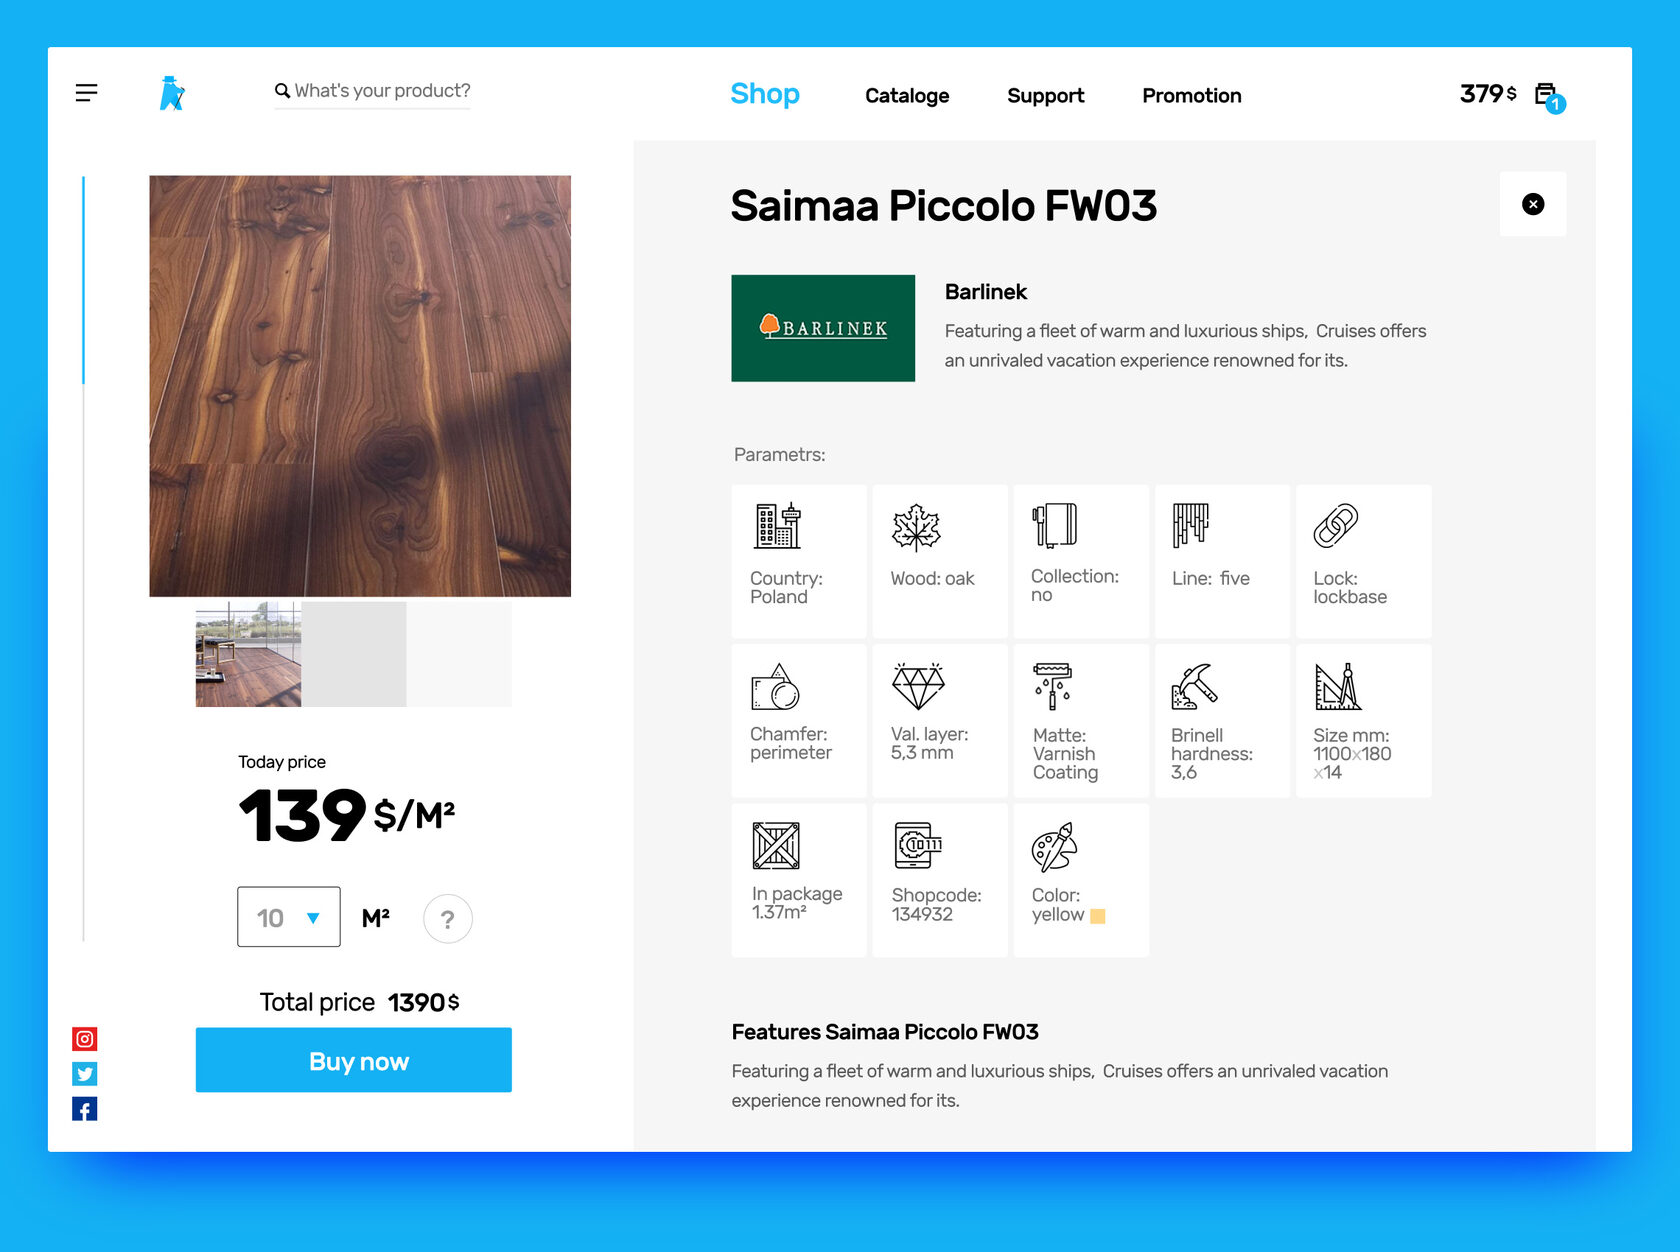Screen dimensions: 1680x1252
Task: Open Twitter social icon
Action: coord(85,1074)
